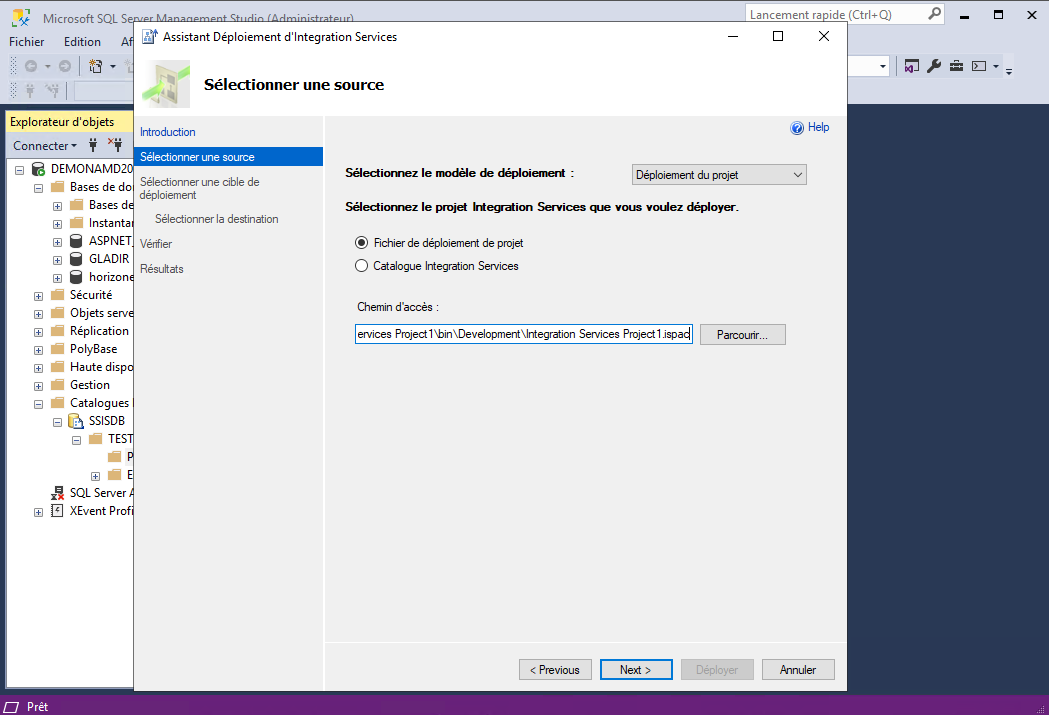Expand the Réplication tree node
Viewport: 1049px width, 715px height.
point(38,332)
